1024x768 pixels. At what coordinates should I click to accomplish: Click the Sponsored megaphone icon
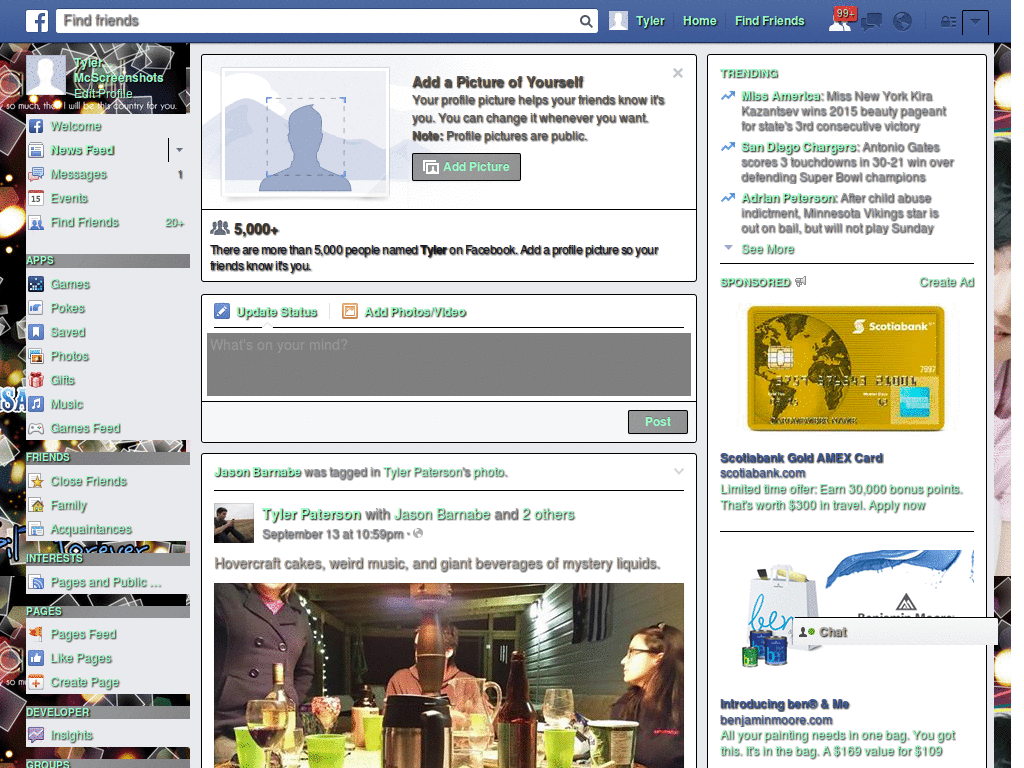pos(801,281)
